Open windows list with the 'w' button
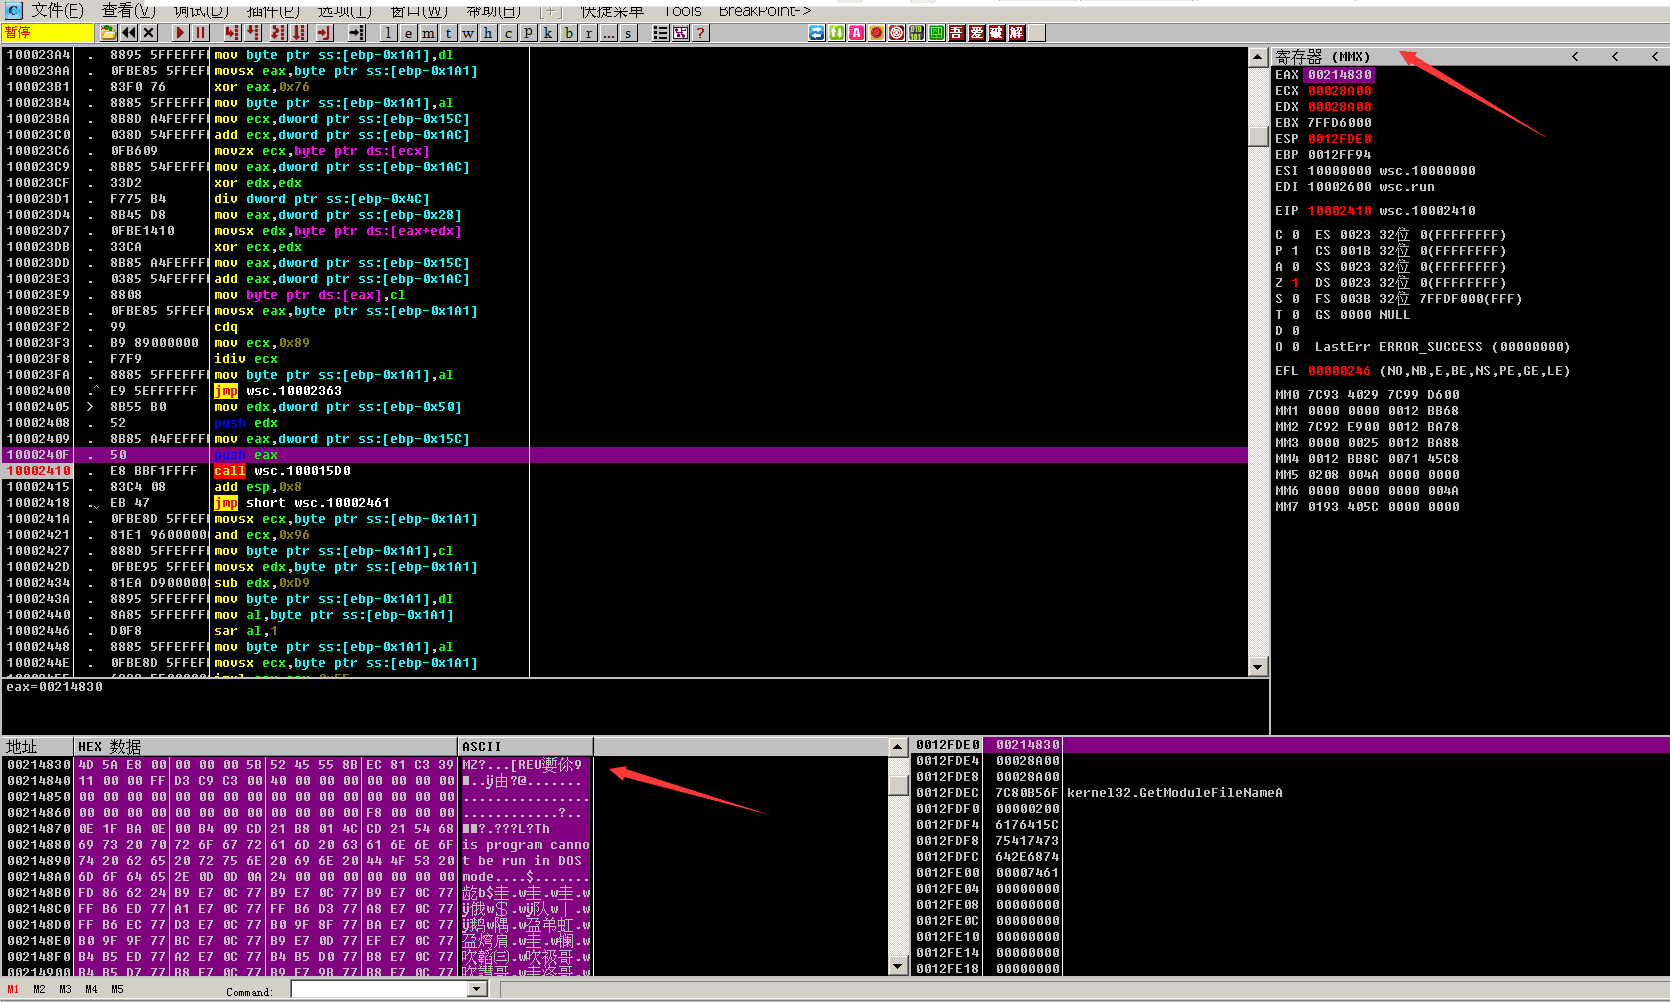 [468, 33]
